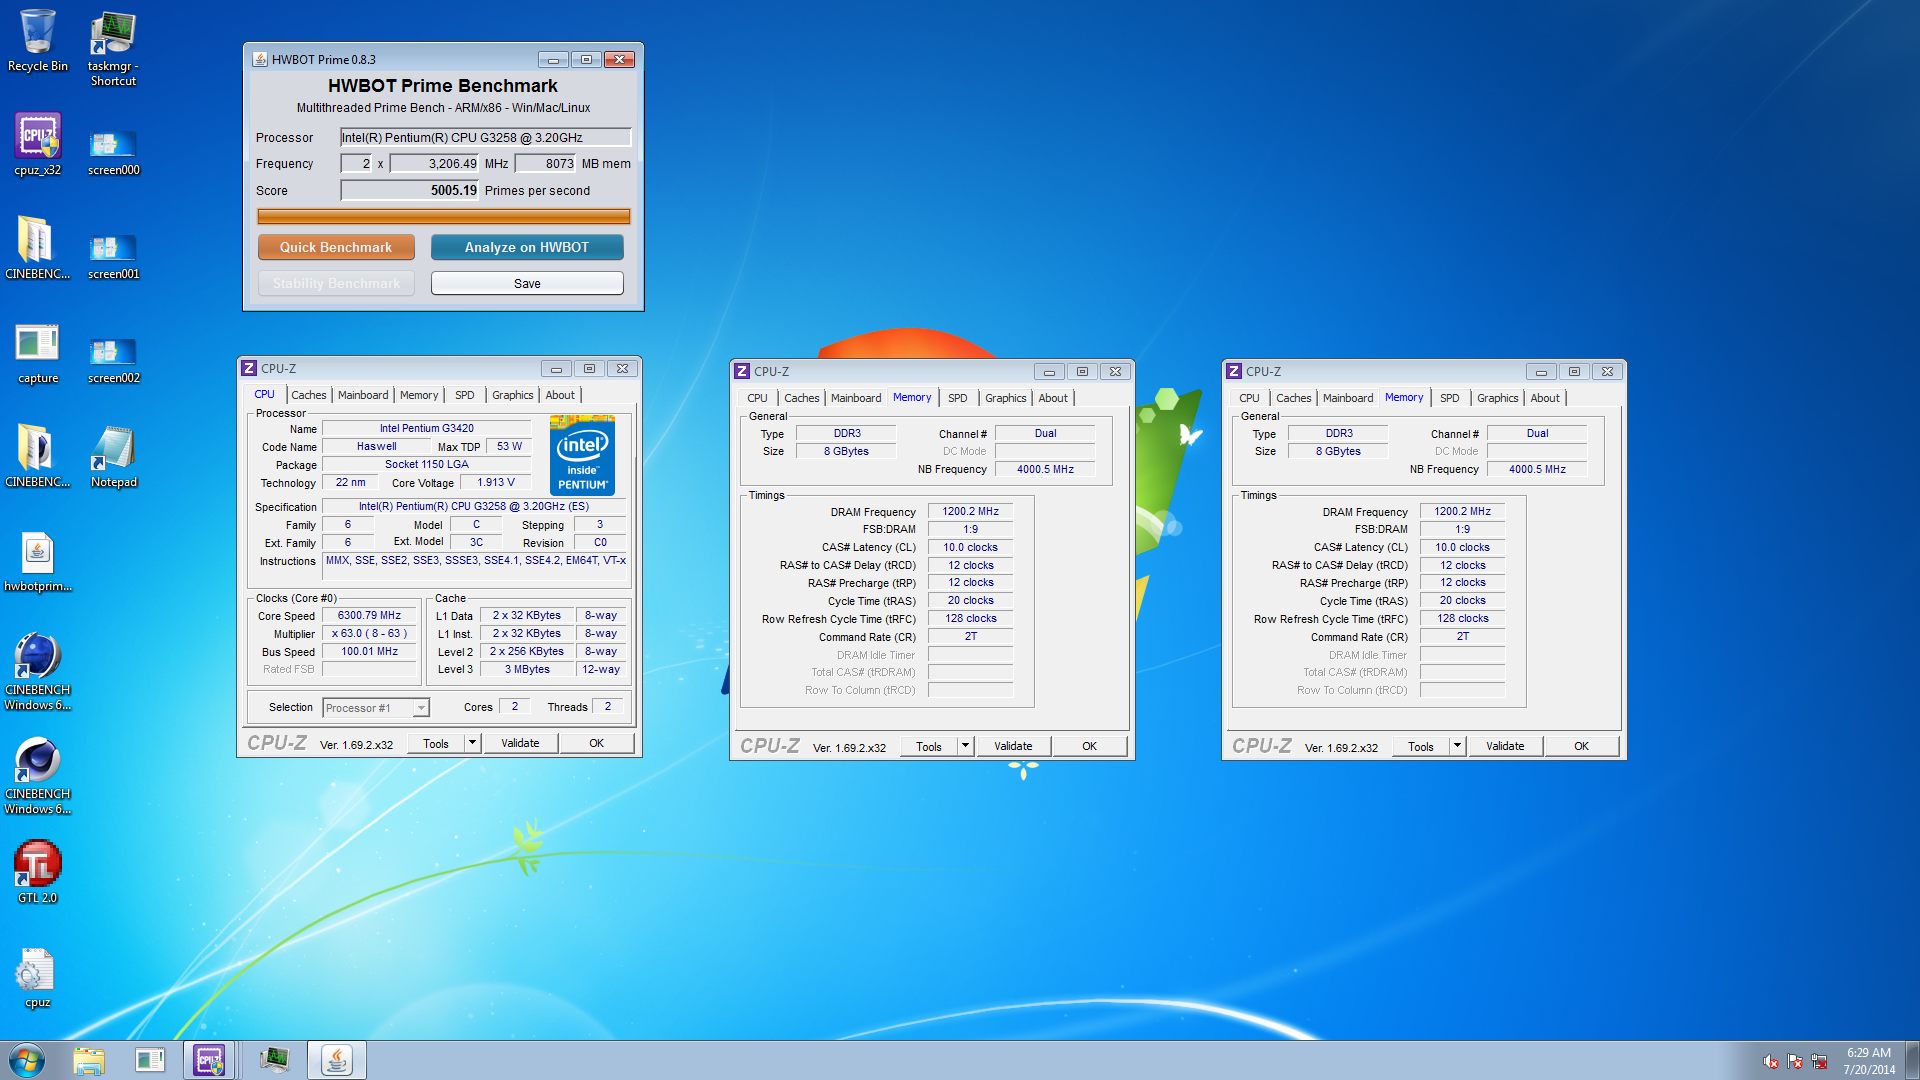This screenshot has height=1080, width=1920.
Task: Expand Tools dropdown arrow in right CPU-Z window
Action: point(1457,746)
